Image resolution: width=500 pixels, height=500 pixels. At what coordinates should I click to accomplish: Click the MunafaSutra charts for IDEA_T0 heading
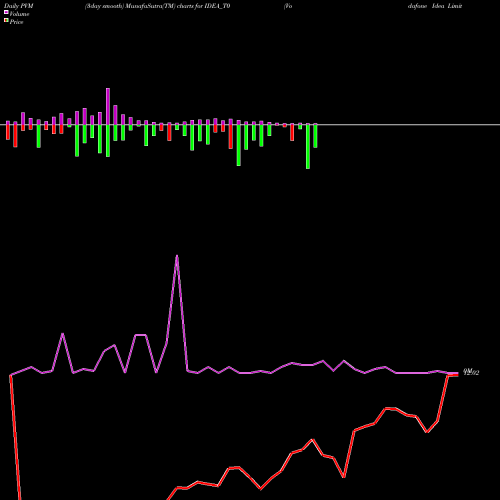[157, 6]
